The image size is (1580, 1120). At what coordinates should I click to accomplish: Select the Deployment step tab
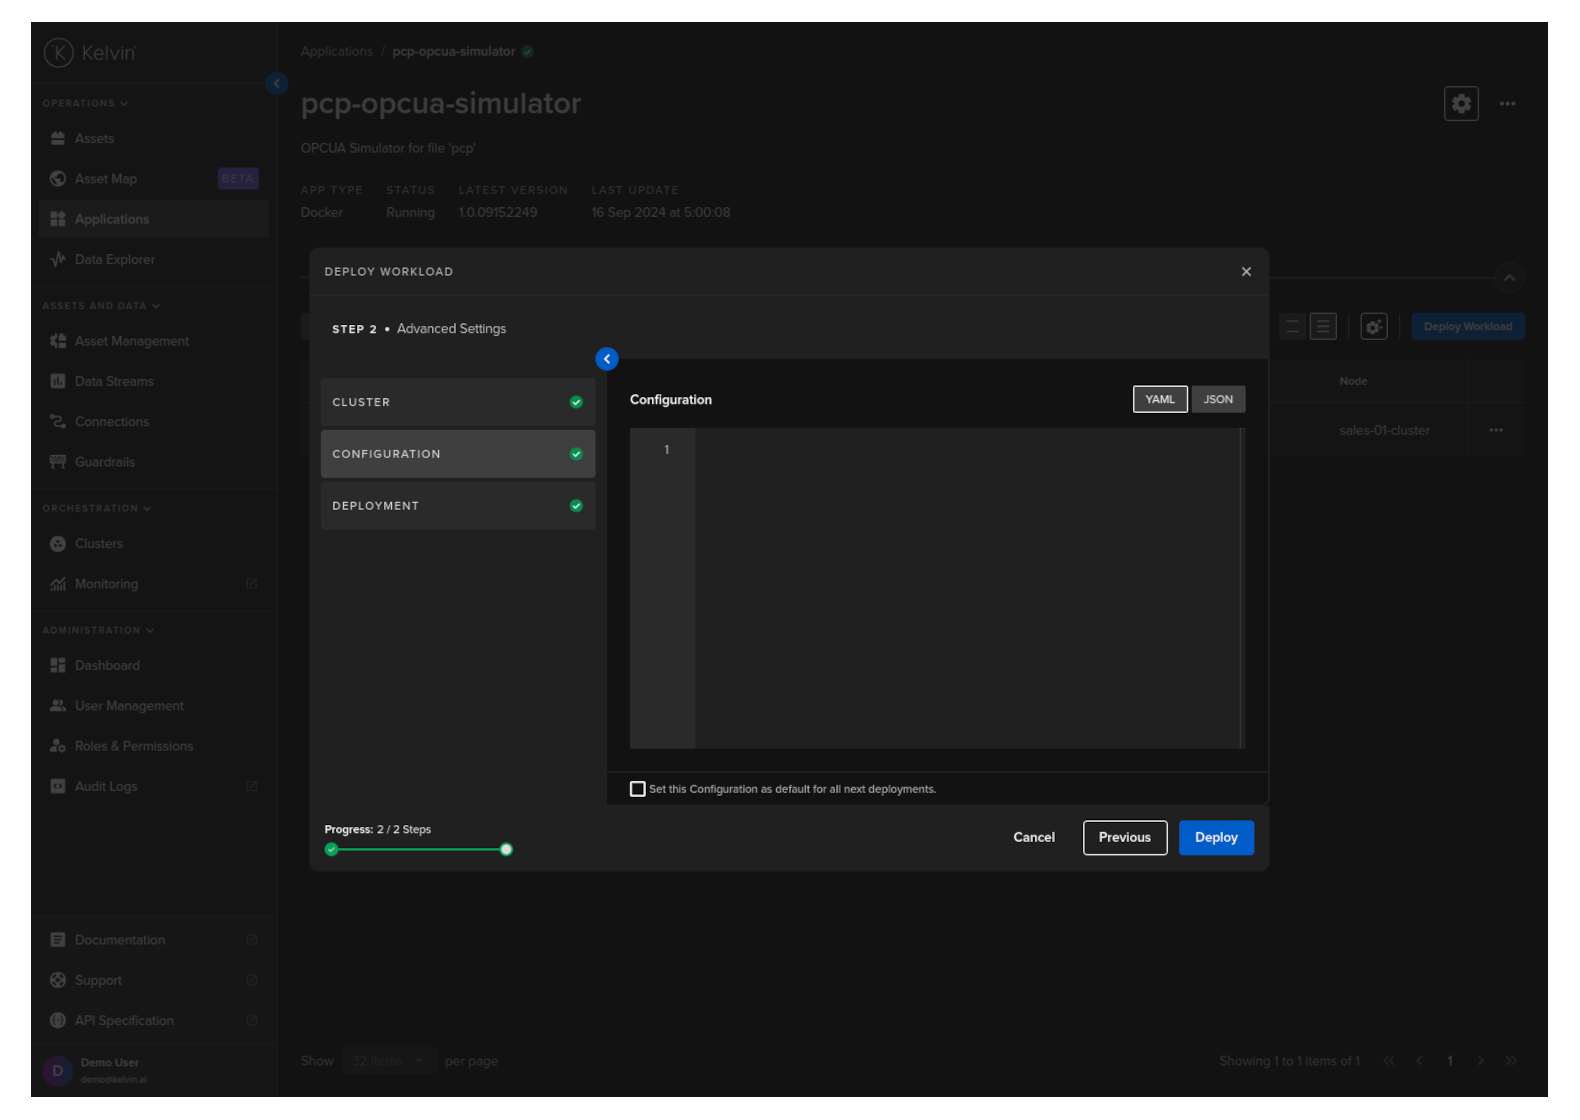(x=457, y=506)
